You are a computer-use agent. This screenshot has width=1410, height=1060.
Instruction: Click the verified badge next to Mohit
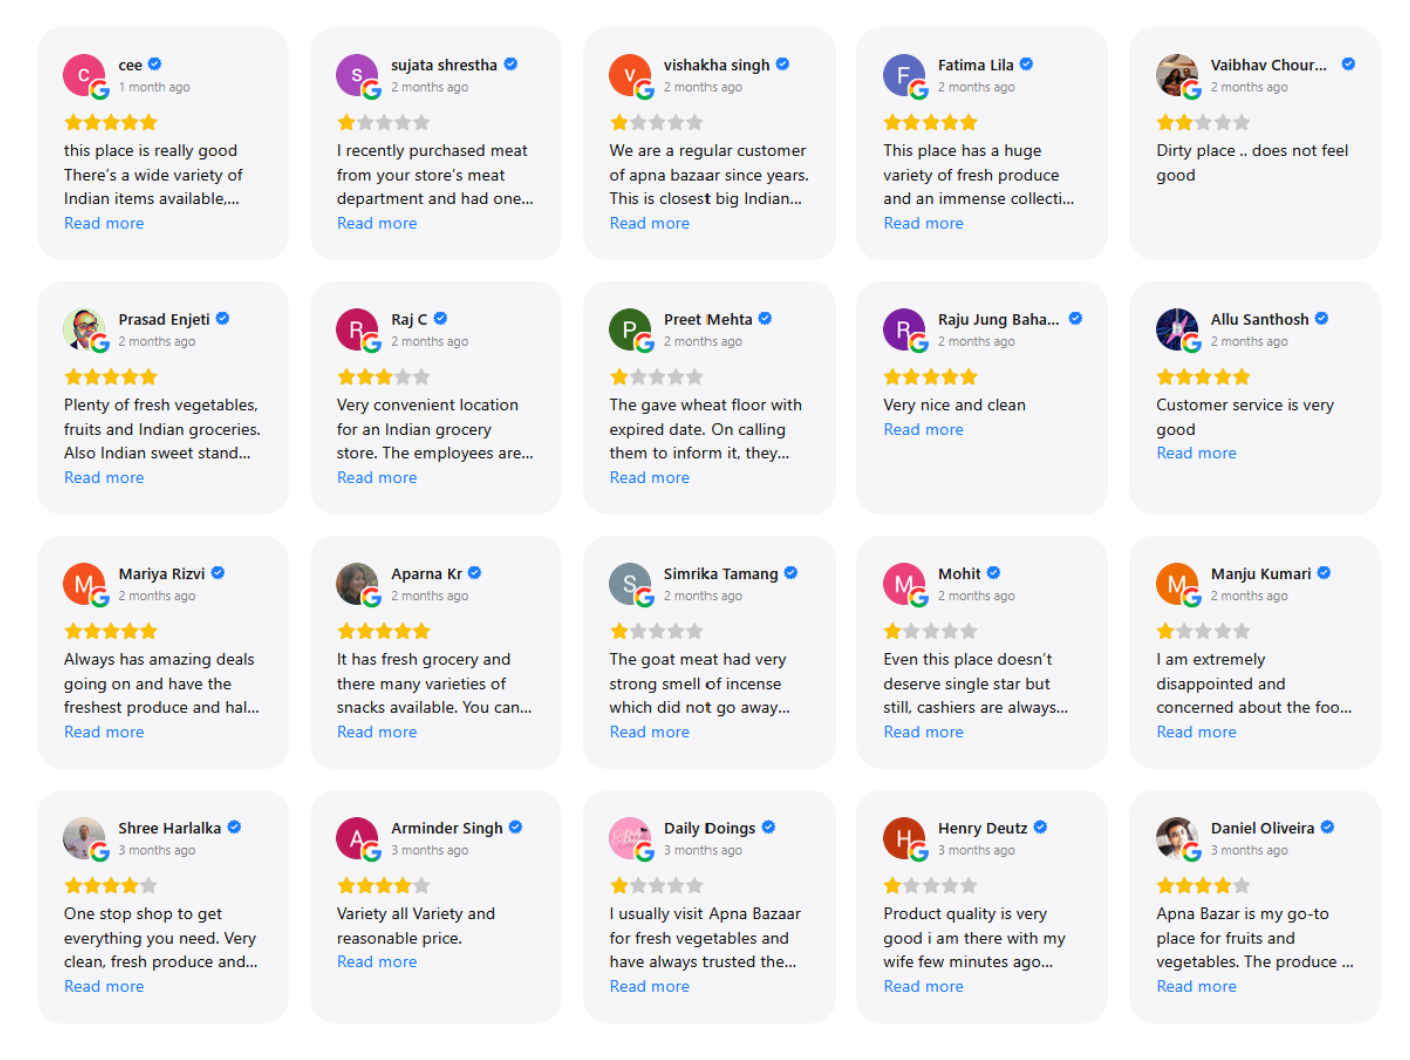tap(994, 573)
